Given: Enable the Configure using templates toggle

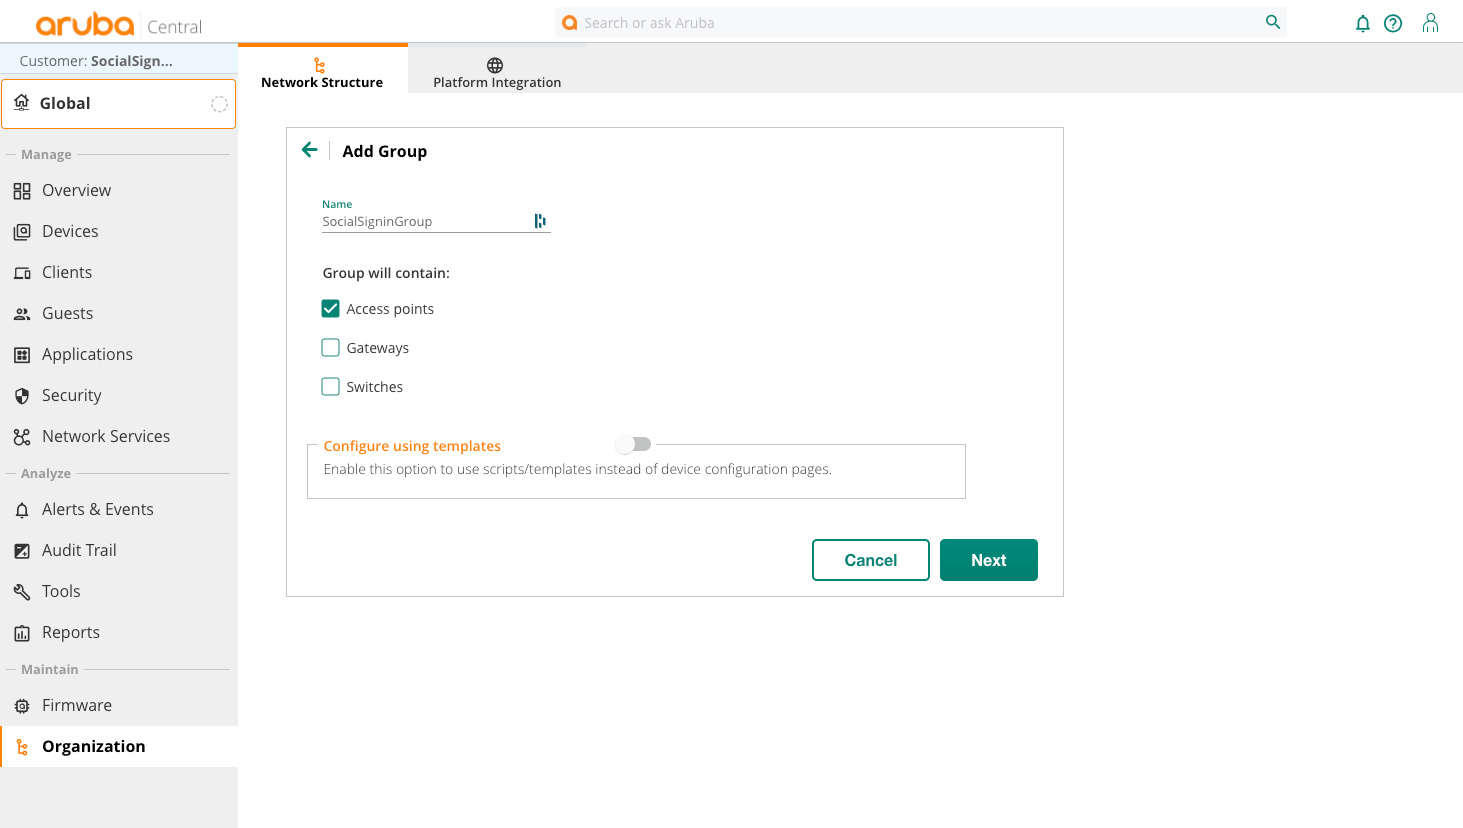Looking at the screenshot, I should tap(632, 443).
